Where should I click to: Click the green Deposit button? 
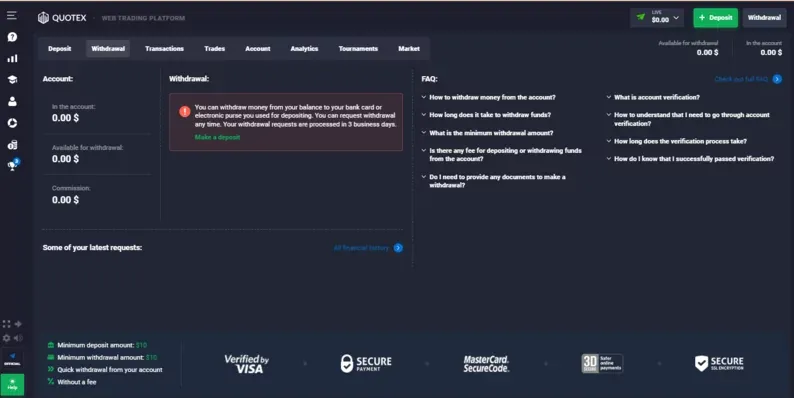716,18
